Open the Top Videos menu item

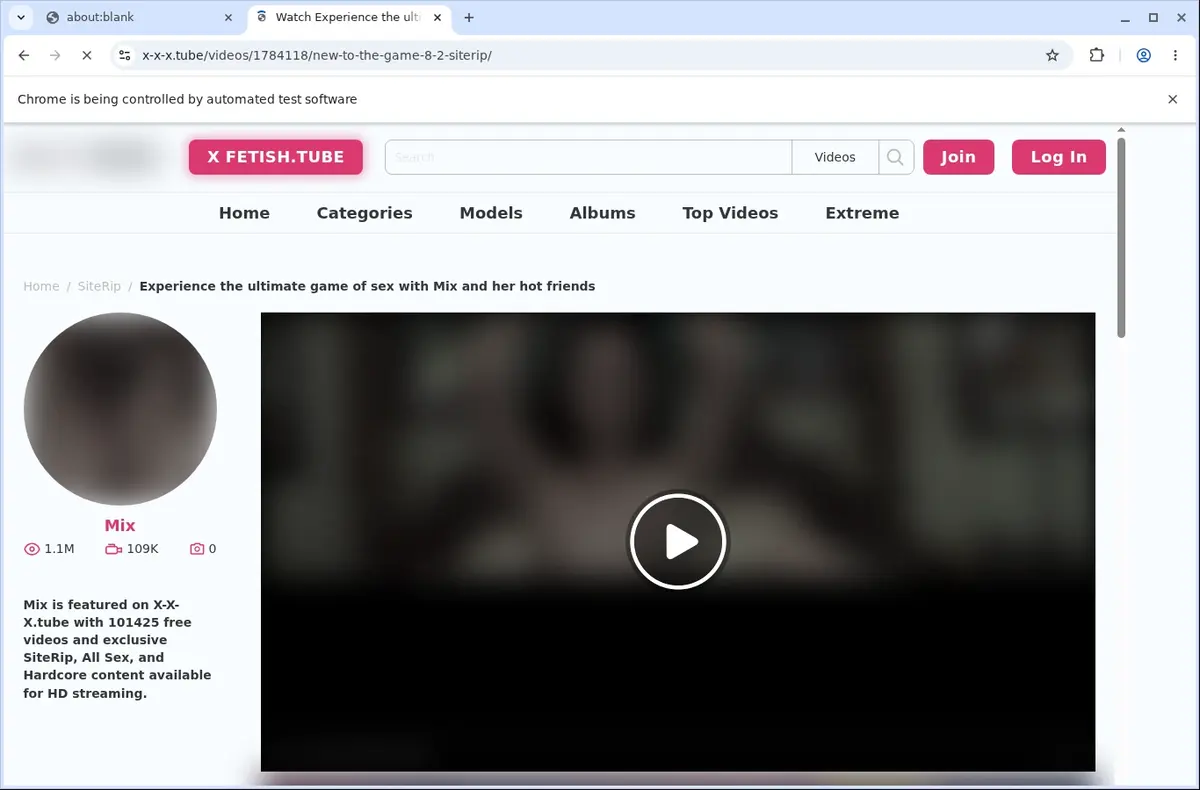point(730,213)
